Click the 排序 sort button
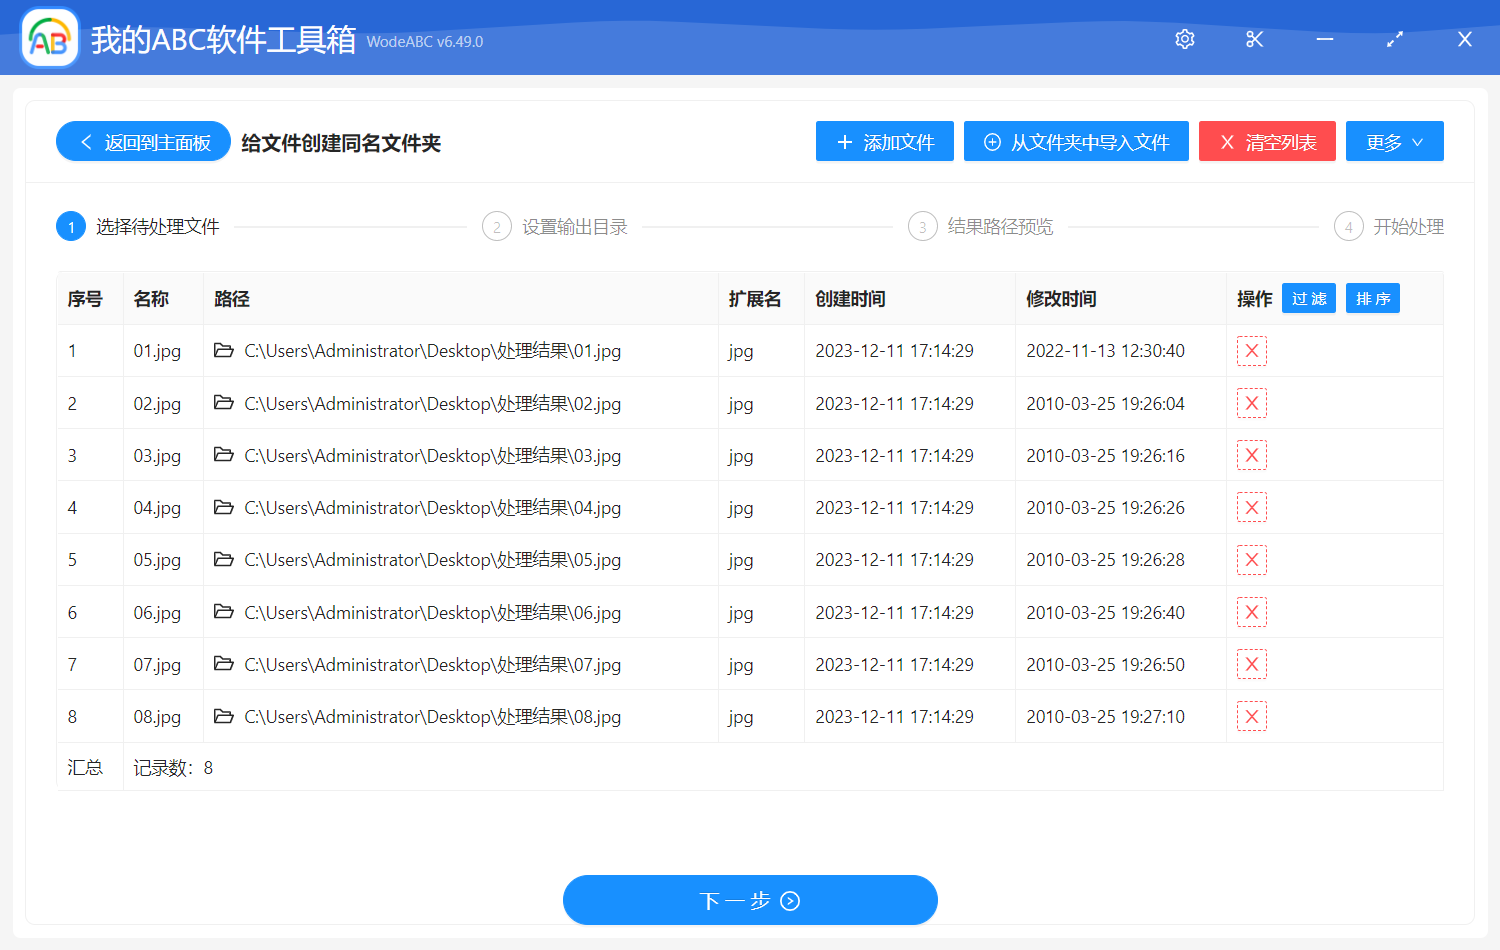 click(x=1372, y=297)
